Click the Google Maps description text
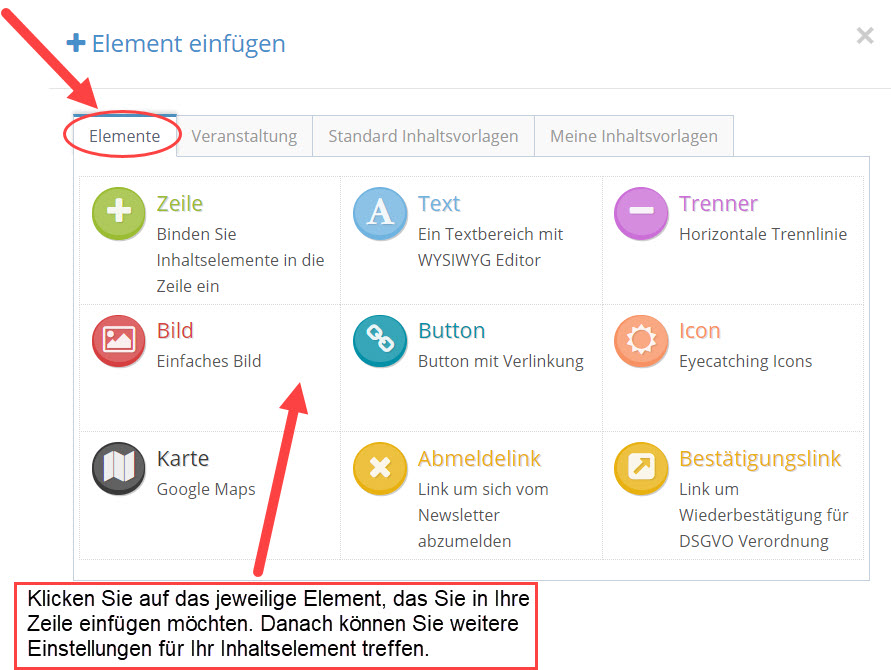Viewport: 891px width, 670px height. [206, 489]
